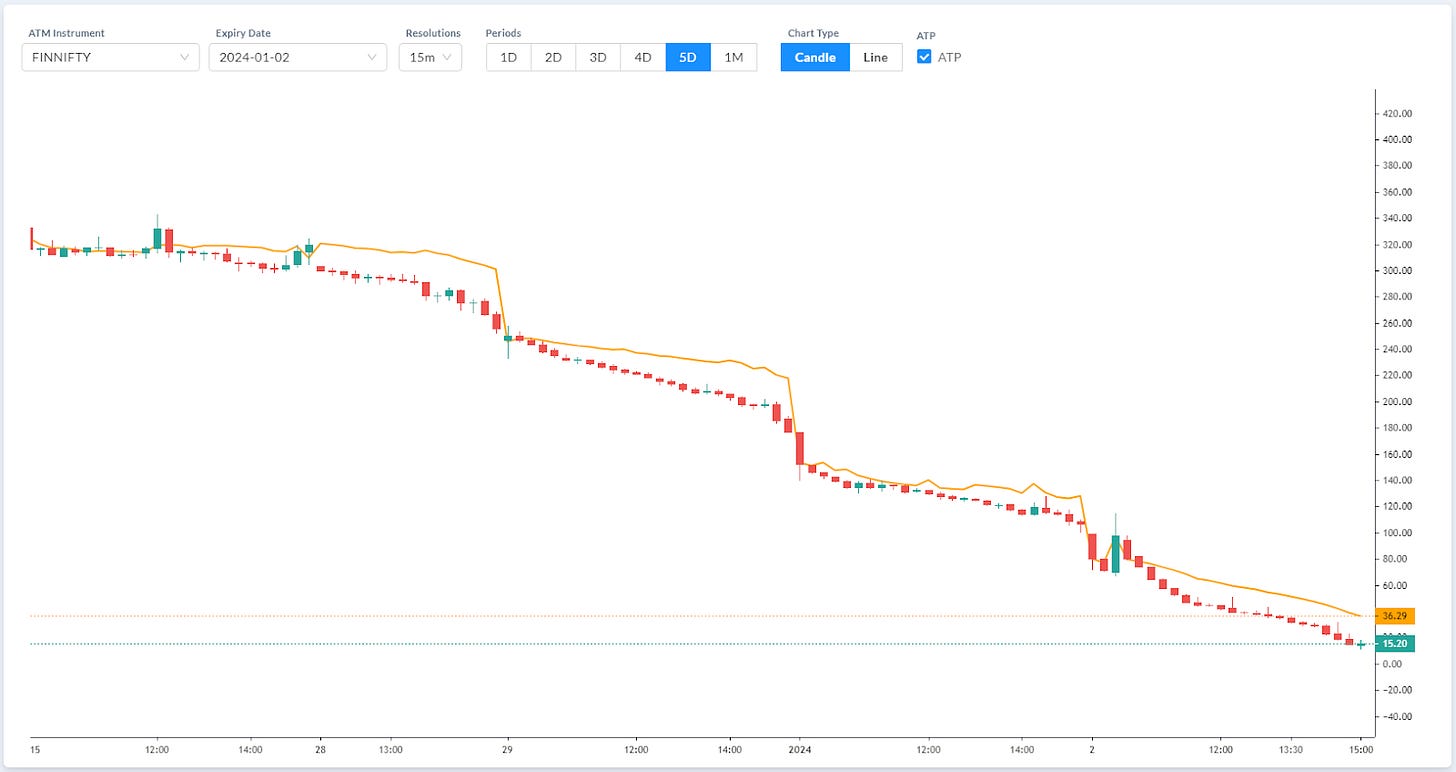Choose the 2D period button
The width and height of the screenshot is (1456, 772).
pos(552,57)
